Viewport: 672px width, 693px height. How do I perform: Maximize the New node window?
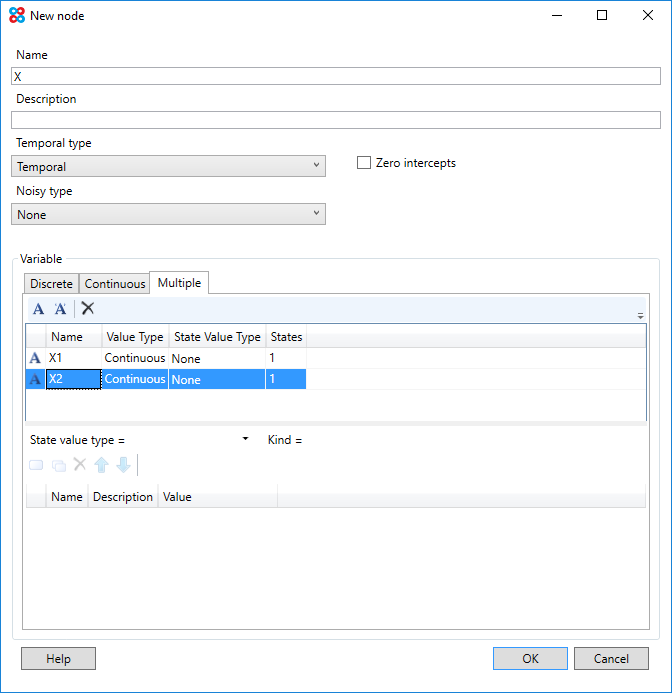602,15
